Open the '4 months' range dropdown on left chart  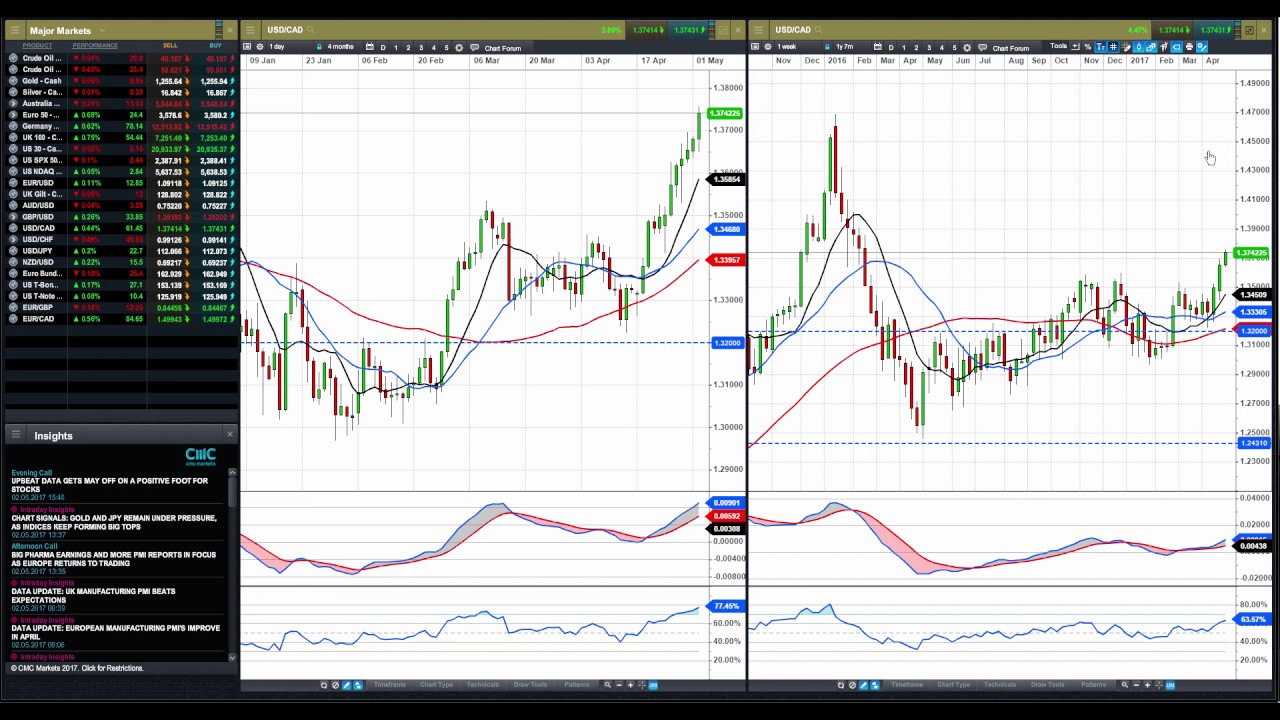pyautogui.click(x=340, y=47)
